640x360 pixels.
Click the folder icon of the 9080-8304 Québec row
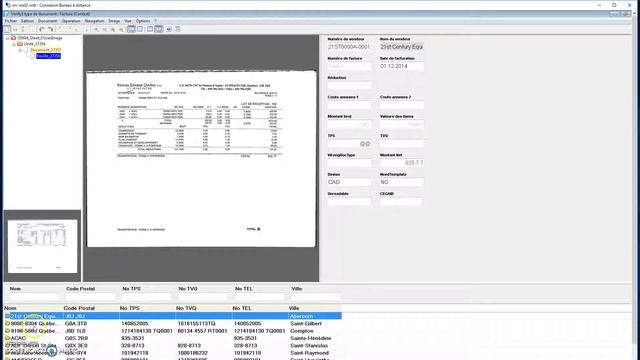(7, 323)
